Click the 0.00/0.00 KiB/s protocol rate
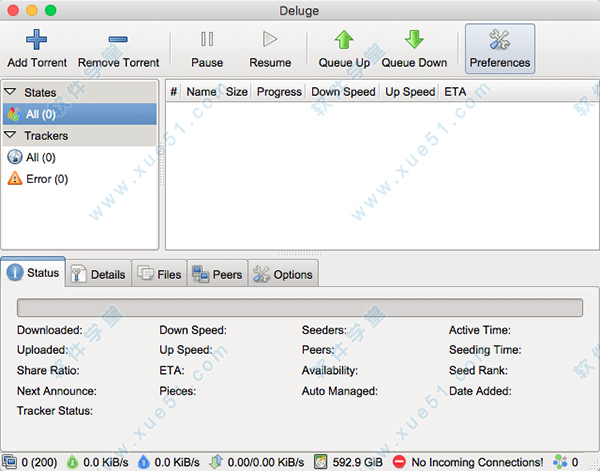 tap(266, 462)
